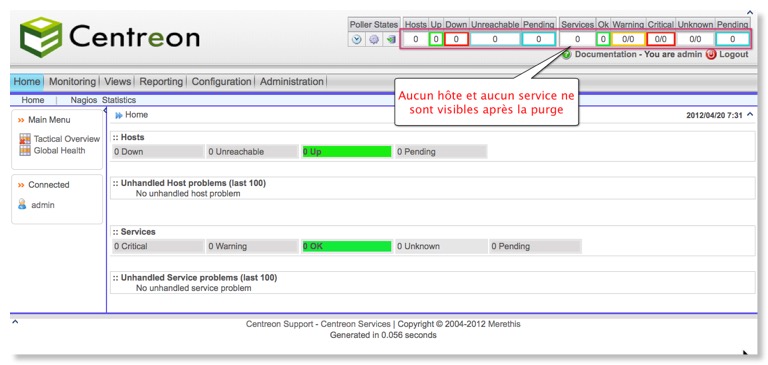The image size is (768, 365).
Task: Click the total Services count cell
Action: point(577,39)
